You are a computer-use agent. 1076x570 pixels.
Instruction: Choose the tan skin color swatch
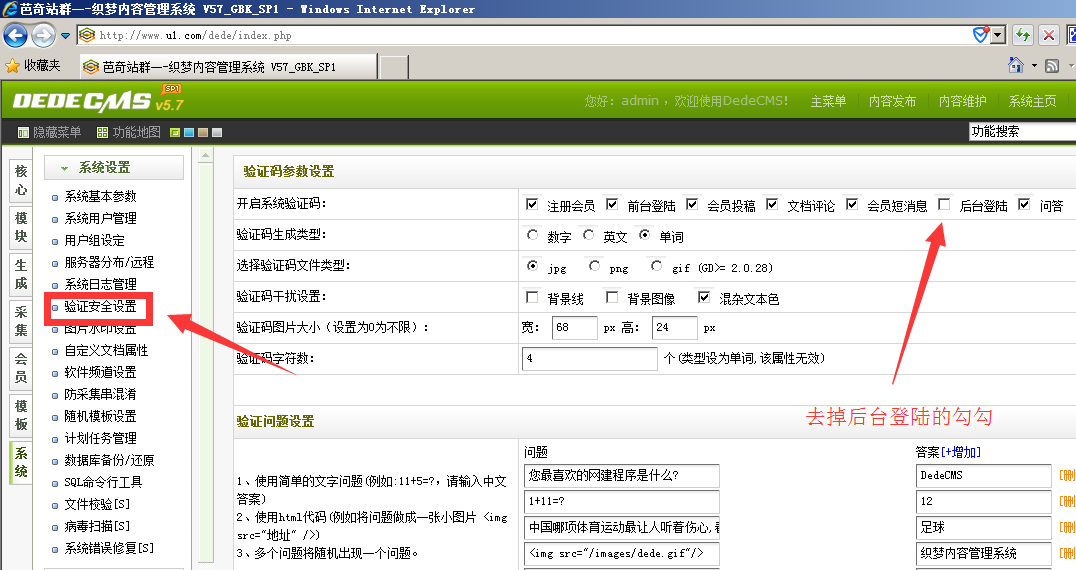tap(203, 132)
